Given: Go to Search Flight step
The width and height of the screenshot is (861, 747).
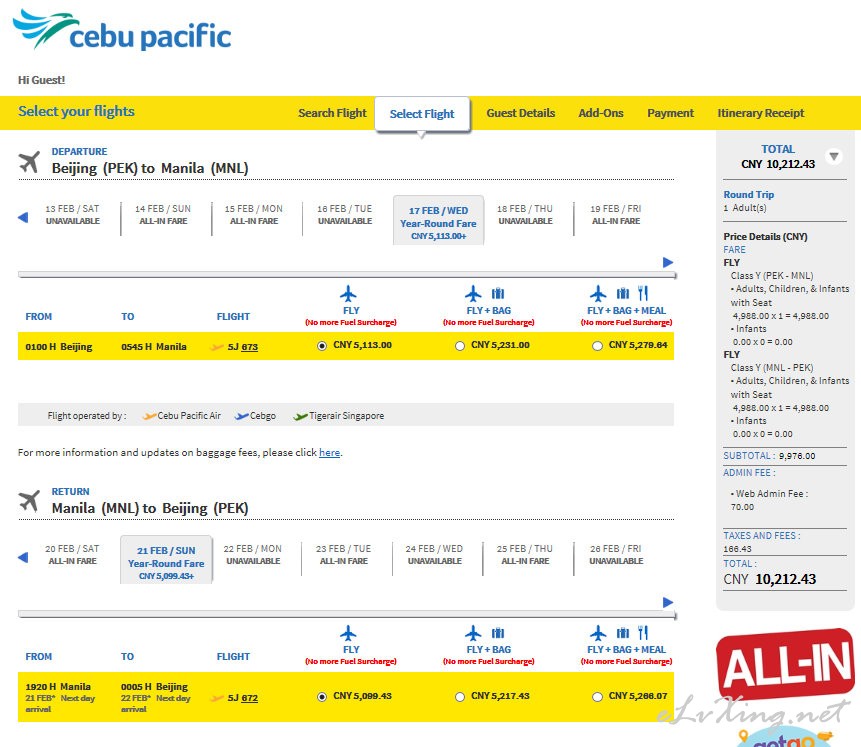Looking at the screenshot, I should pos(332,113).
